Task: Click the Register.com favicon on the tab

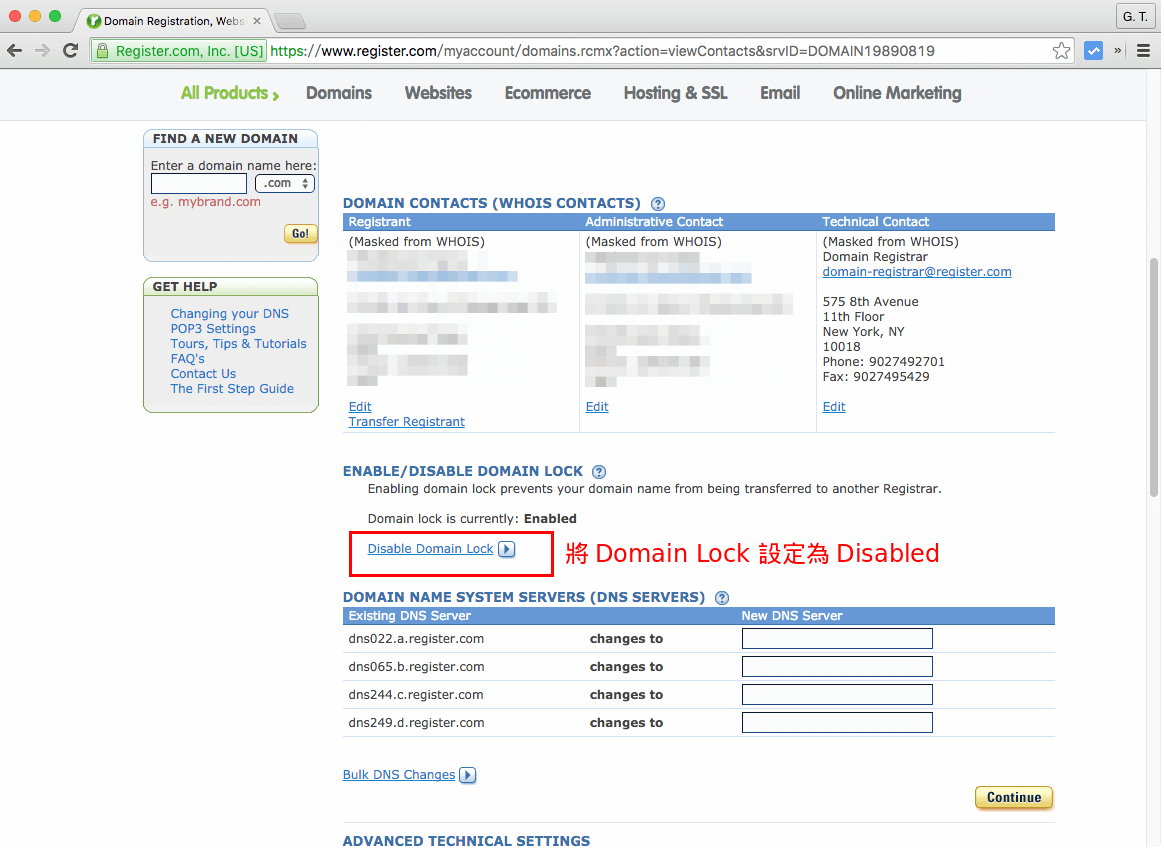Action: (x=93, y=19)
